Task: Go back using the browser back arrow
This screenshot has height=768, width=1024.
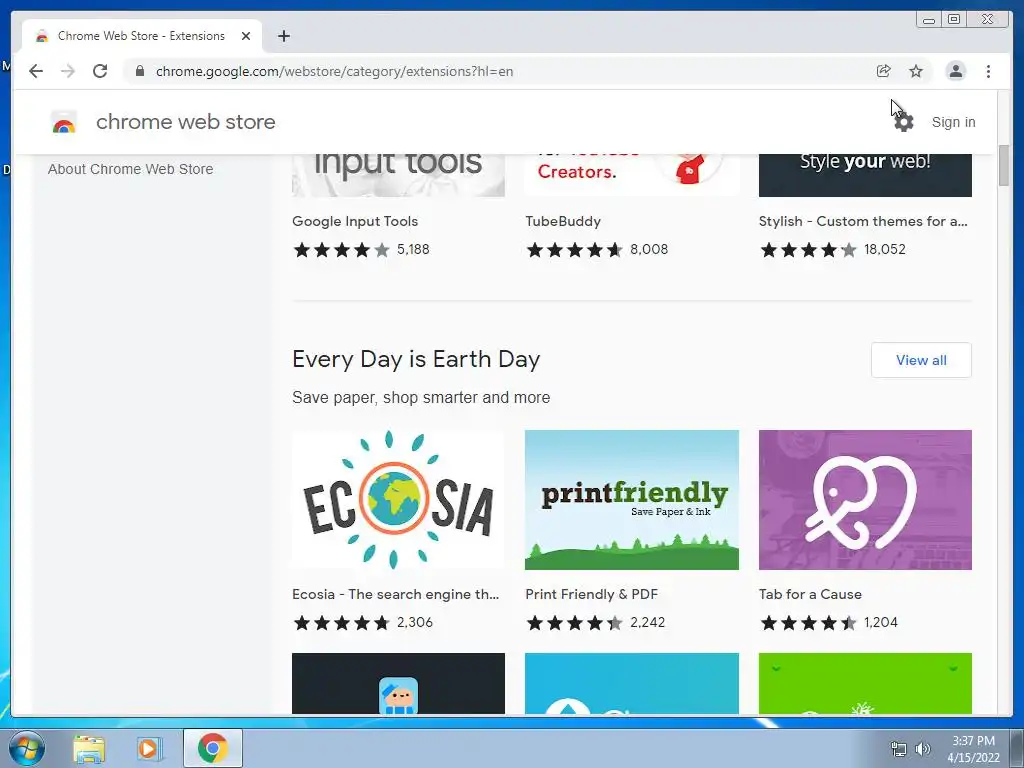Action: point(36,71)
